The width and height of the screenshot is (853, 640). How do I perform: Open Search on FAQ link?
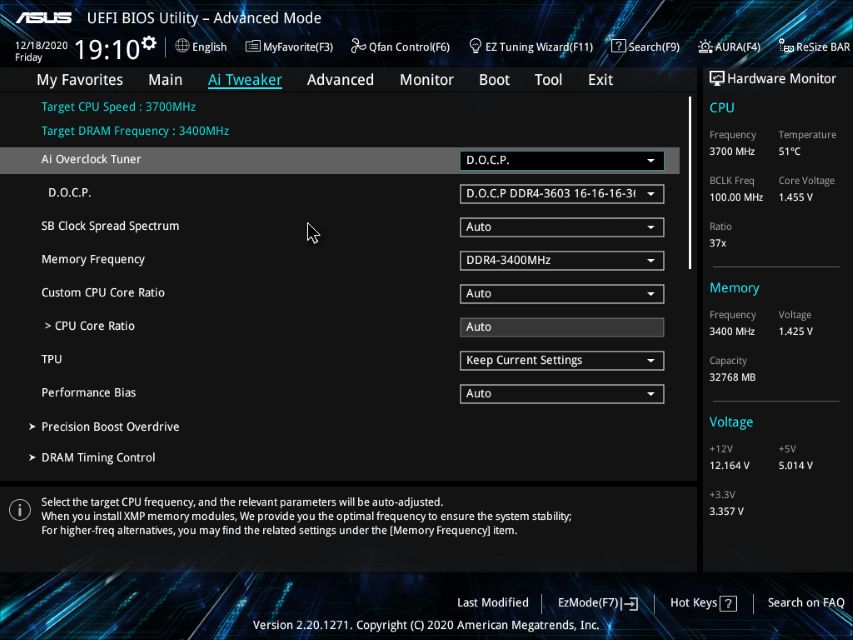pos(806,602)
